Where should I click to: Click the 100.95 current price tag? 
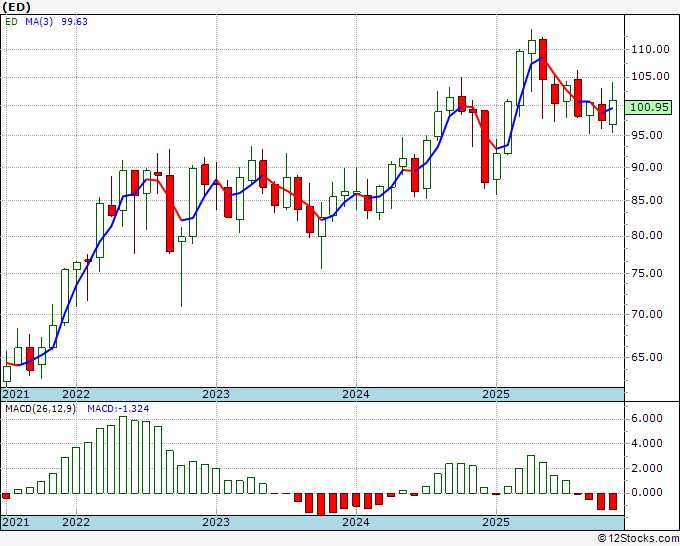[x=648, y=107]
